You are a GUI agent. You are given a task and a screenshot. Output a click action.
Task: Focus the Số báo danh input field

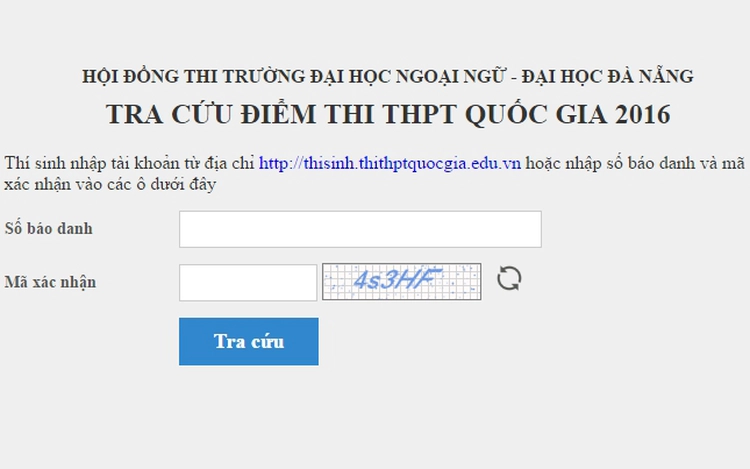(360, 229)
